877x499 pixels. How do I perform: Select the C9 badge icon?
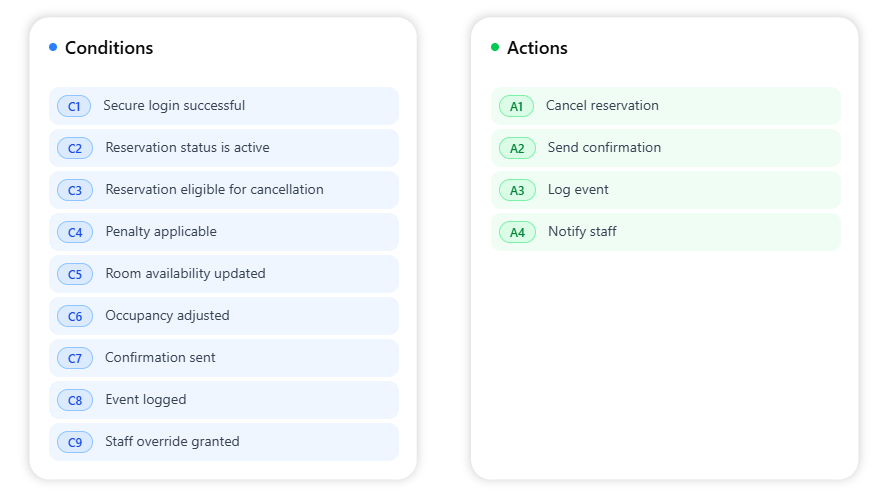[75, 442]
